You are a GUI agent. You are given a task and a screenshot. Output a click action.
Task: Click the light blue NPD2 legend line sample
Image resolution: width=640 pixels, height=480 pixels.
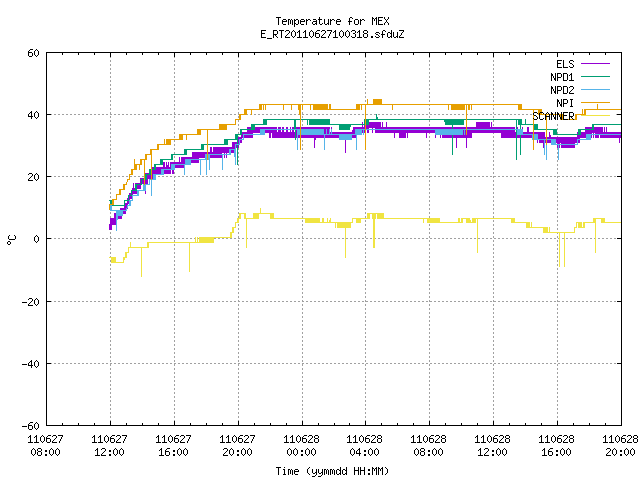point(595,90)
